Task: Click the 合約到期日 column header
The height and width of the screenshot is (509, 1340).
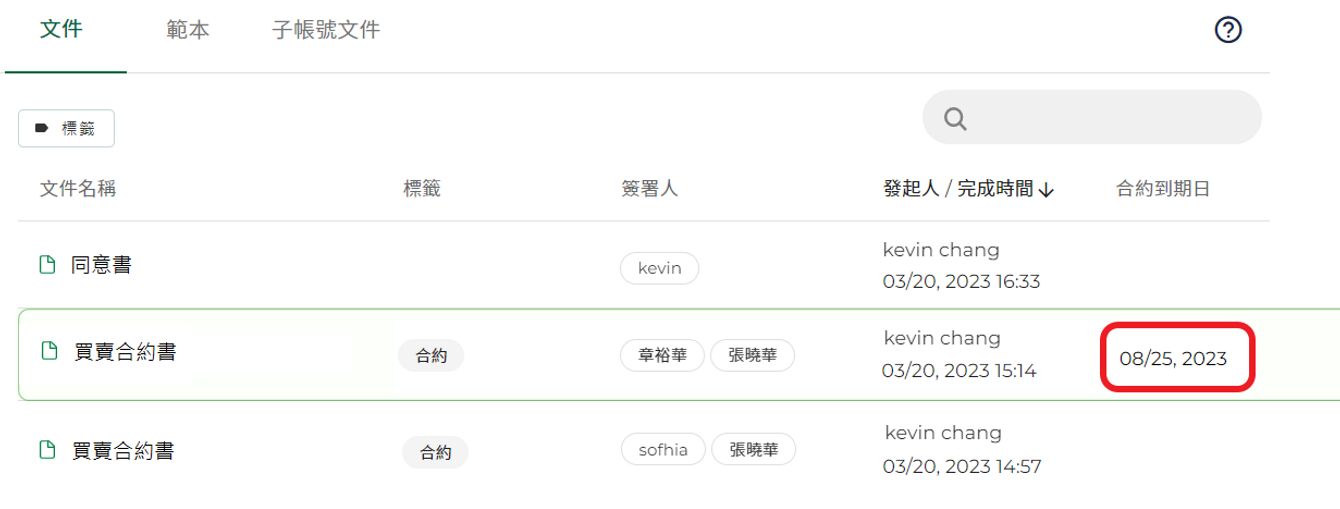Action: click(x=1163, y=189)
